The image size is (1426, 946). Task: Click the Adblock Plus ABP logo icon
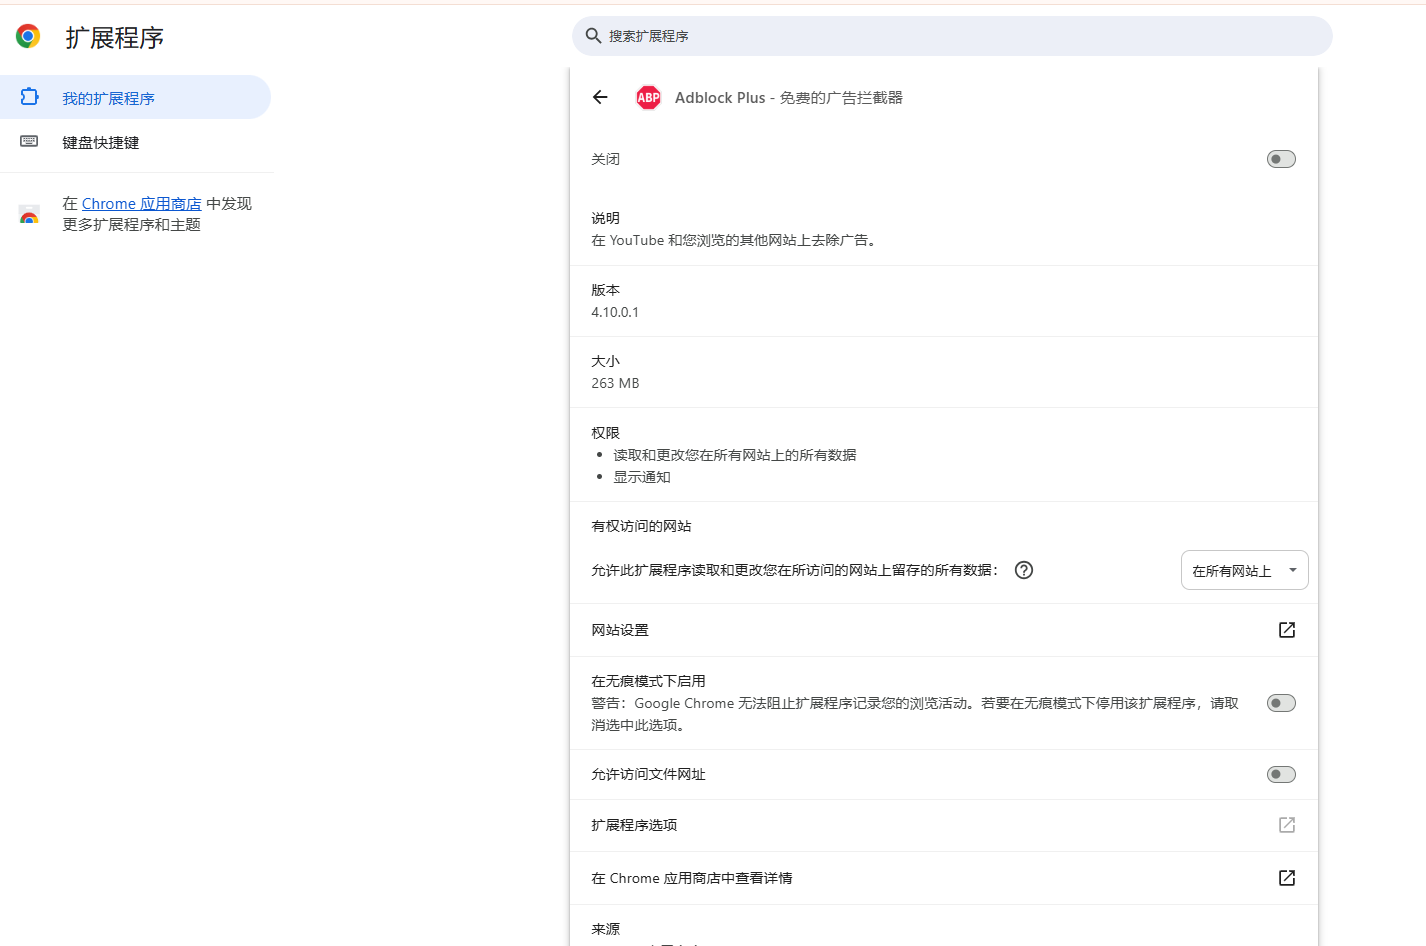(x=648, y=97)
